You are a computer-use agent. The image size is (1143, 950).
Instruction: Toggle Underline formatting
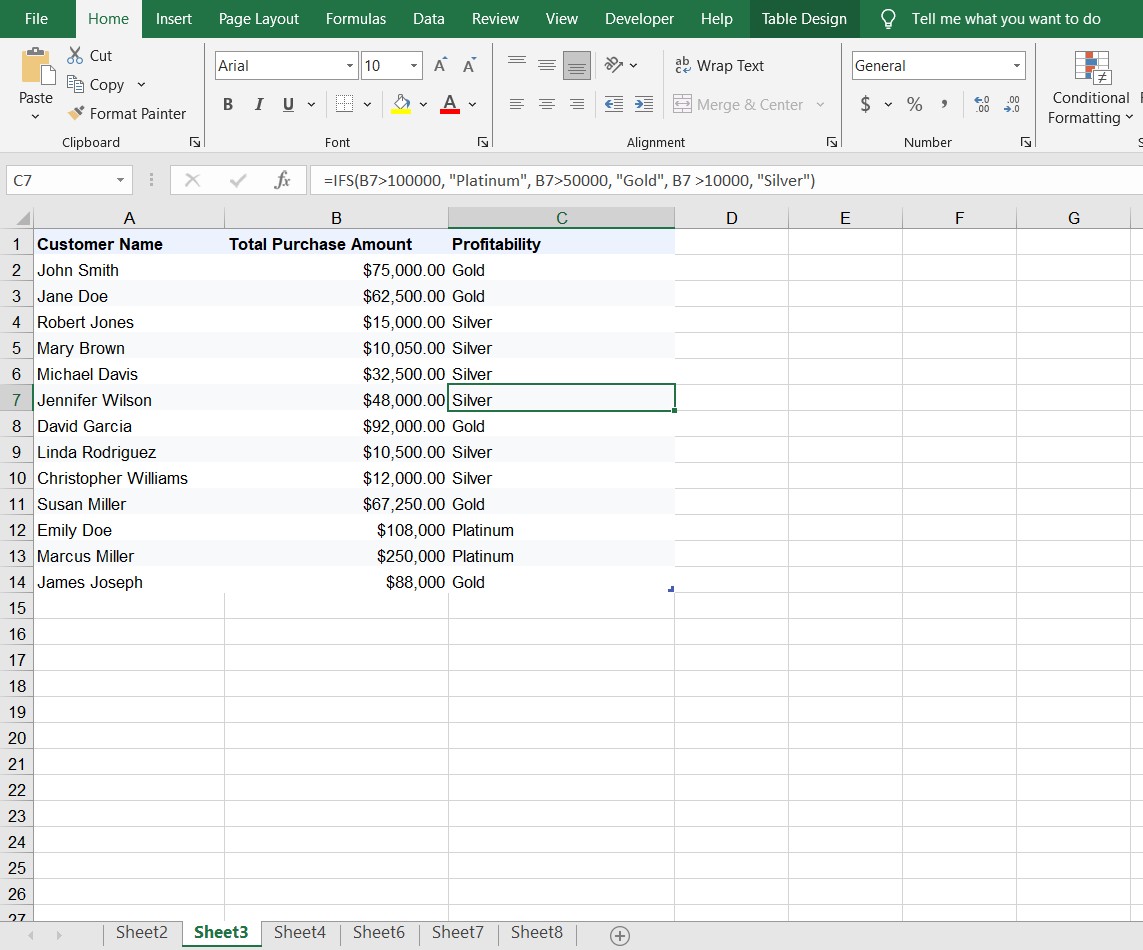[288, 104]
